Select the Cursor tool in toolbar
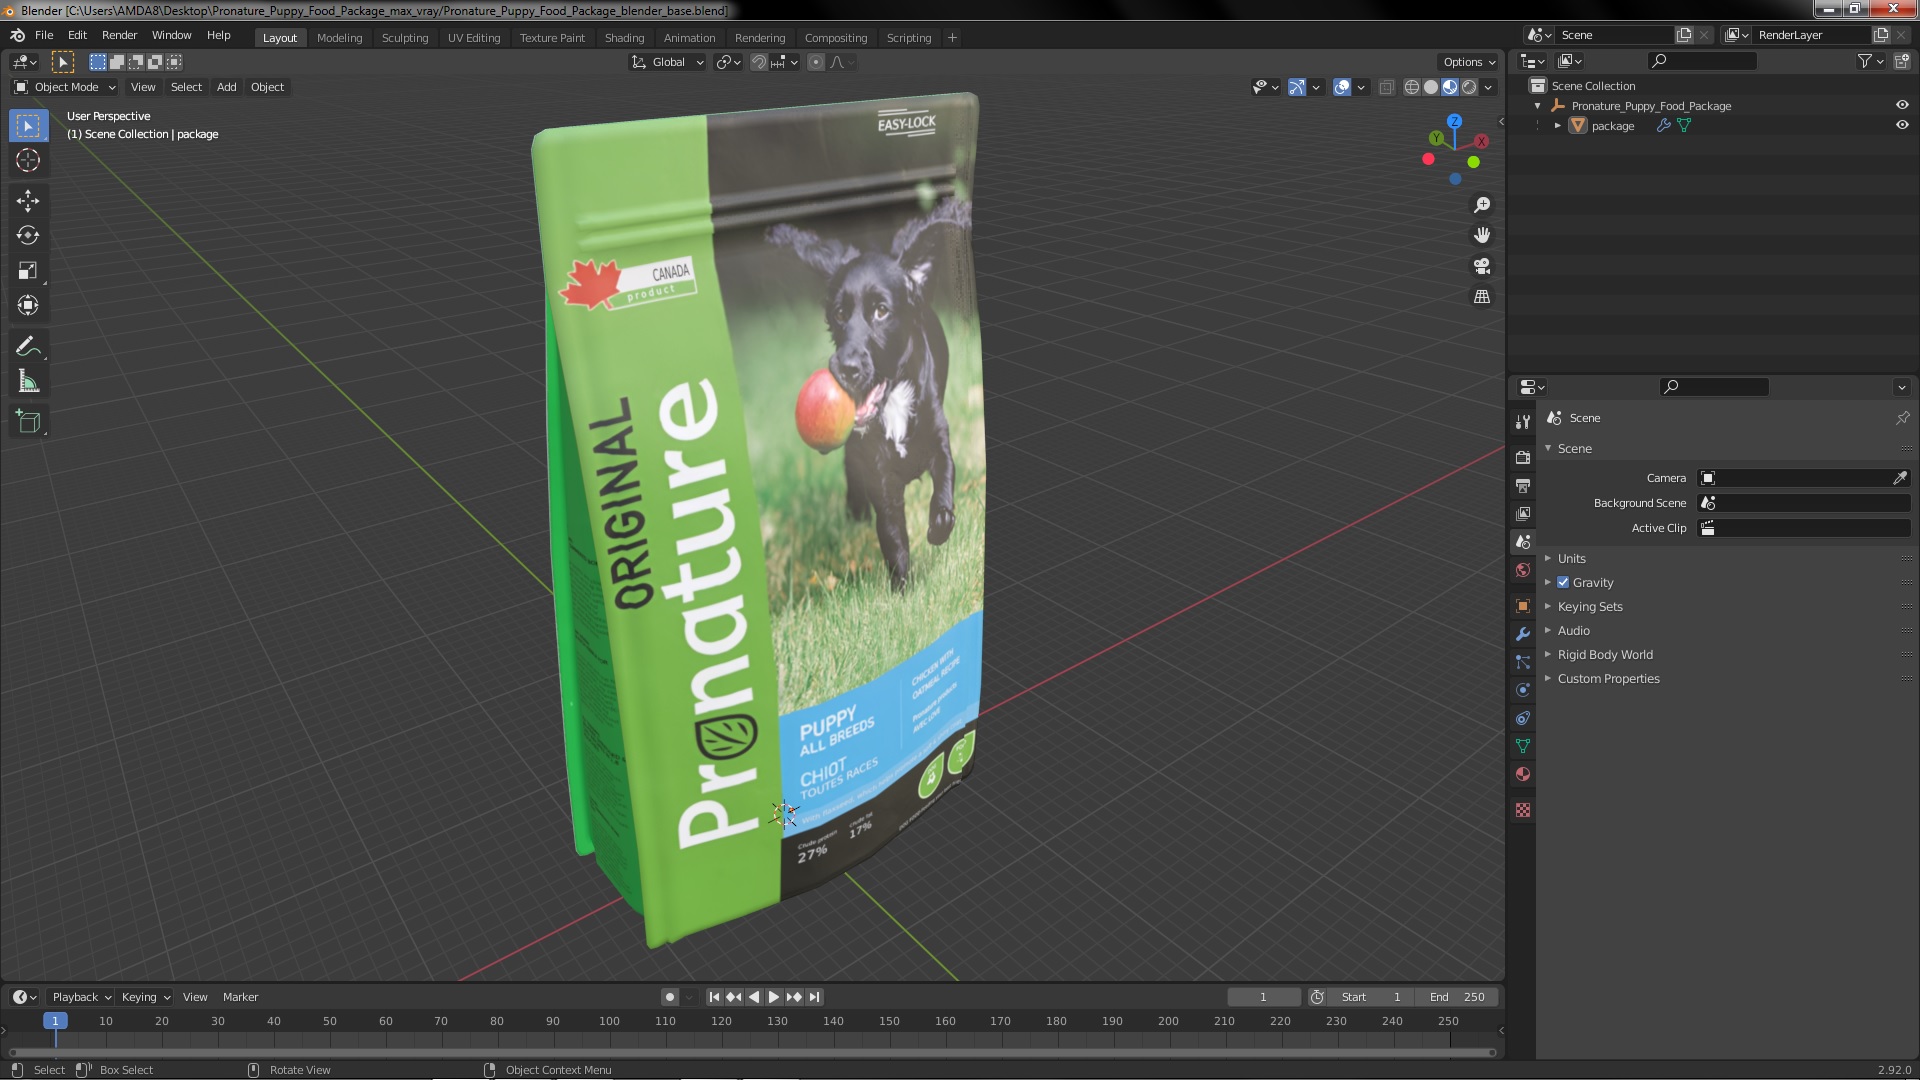1920x1080 pixels. [x=28, y=160]
